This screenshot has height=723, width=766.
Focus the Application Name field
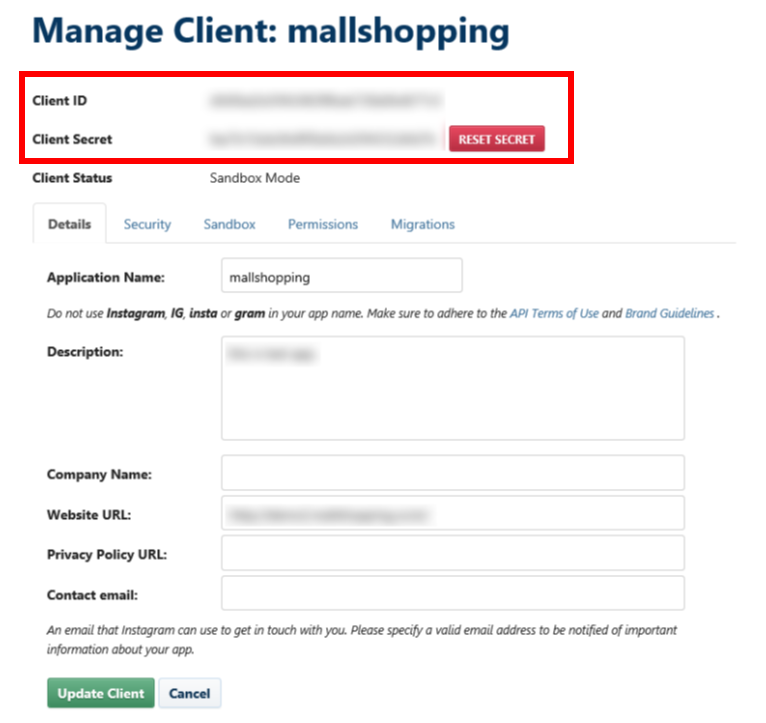click(x=341, y=276)
